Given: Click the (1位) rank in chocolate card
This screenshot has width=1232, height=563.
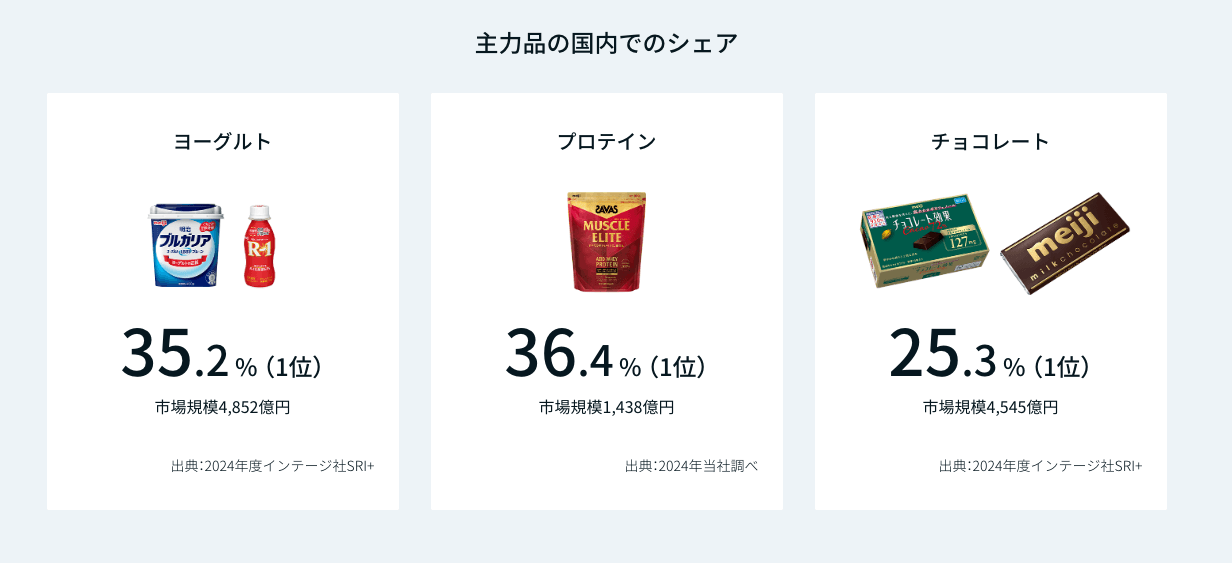Looking at the screenshot, I should [x=1062, y=367].
